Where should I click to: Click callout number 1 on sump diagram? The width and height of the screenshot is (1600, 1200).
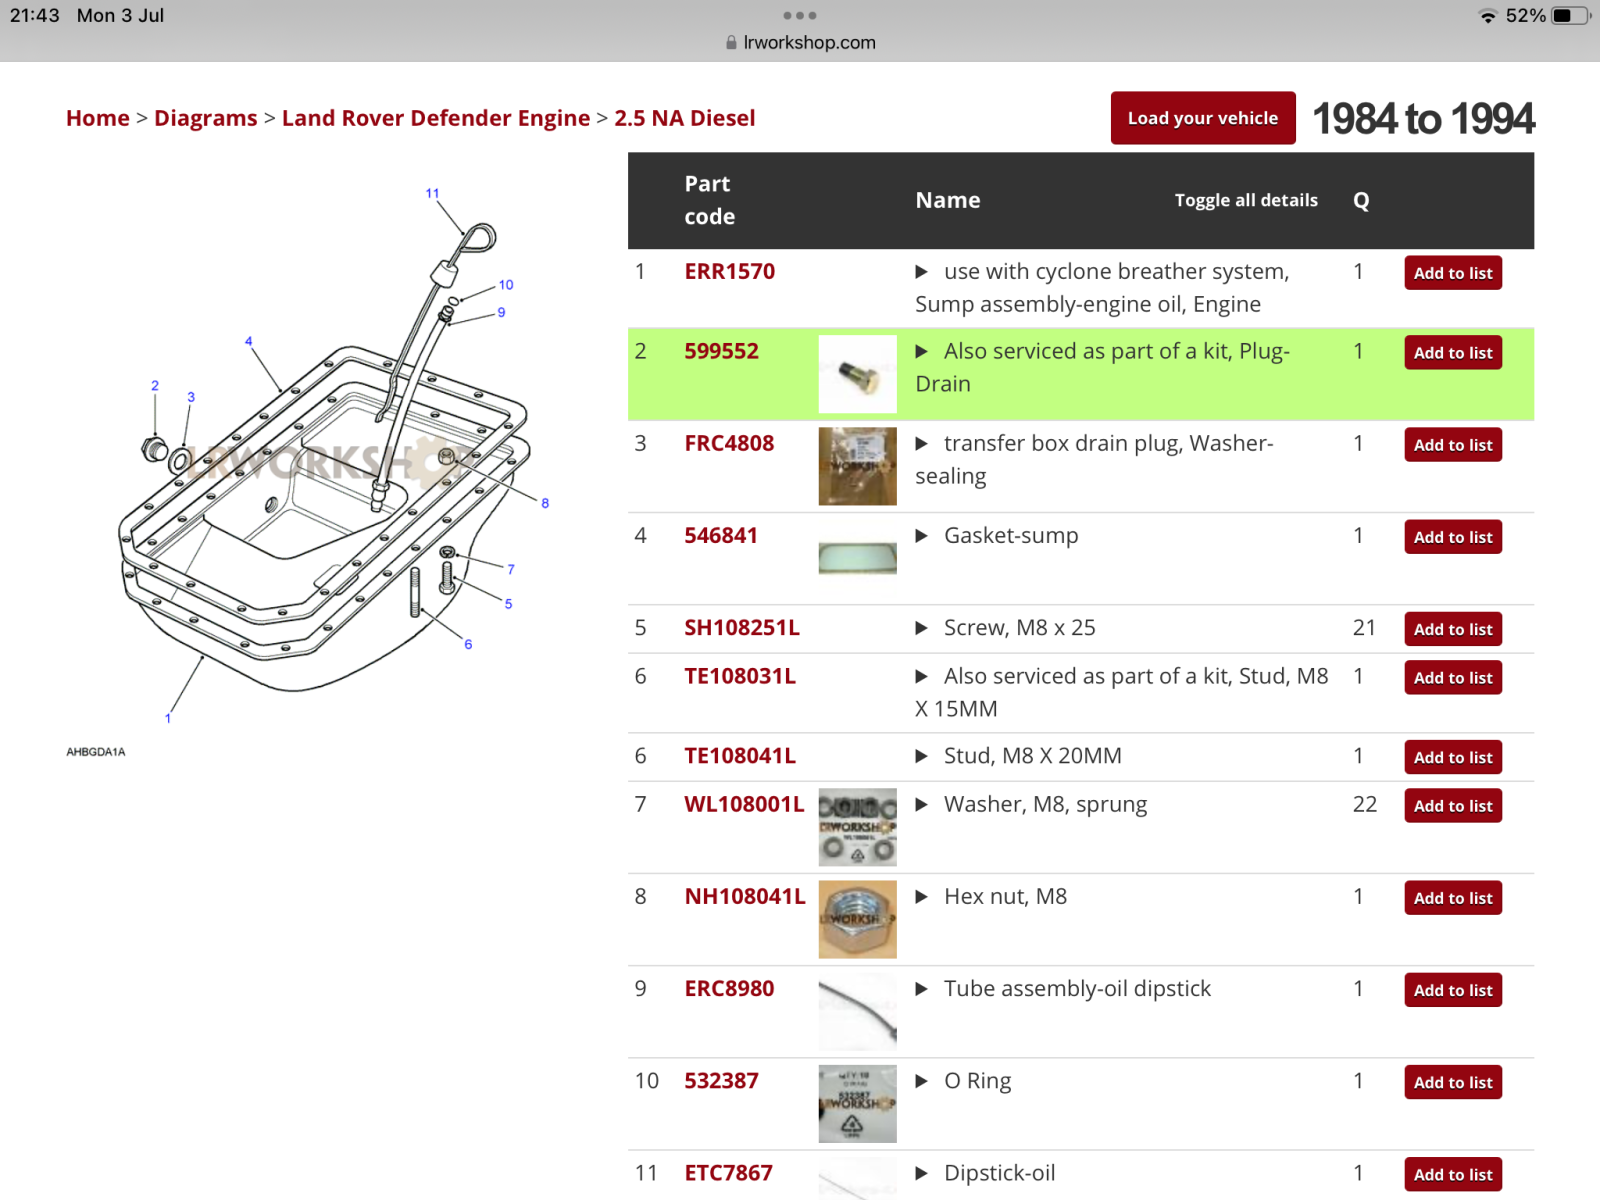click(x=168, y=718)
